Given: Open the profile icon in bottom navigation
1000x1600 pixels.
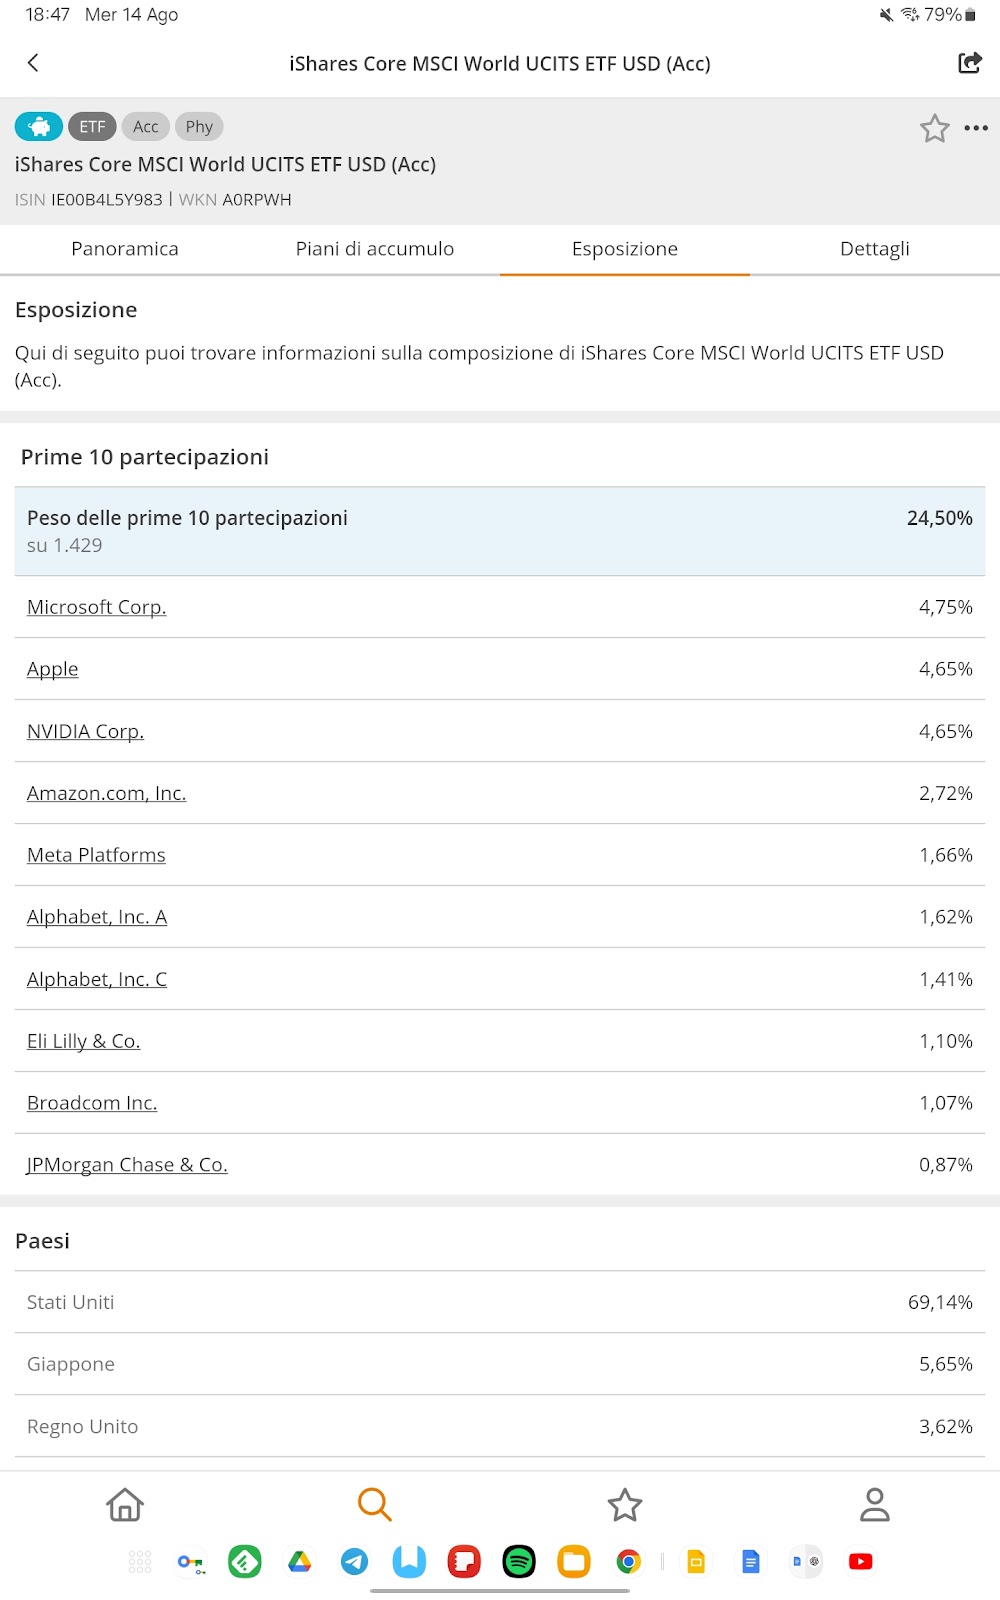Looking at the screenshot, I should click(x=874, y=1504).
